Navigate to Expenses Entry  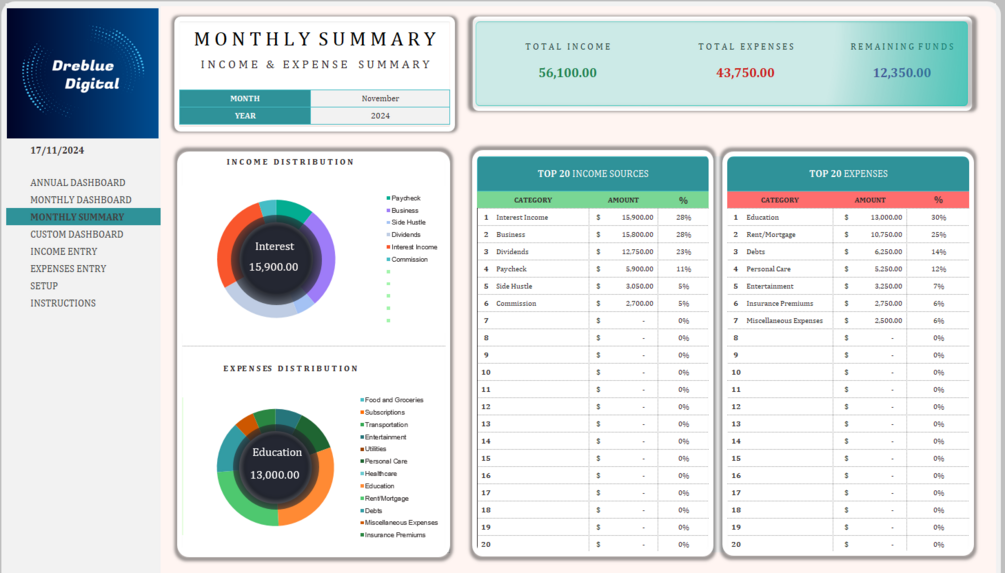pos(68,269)
